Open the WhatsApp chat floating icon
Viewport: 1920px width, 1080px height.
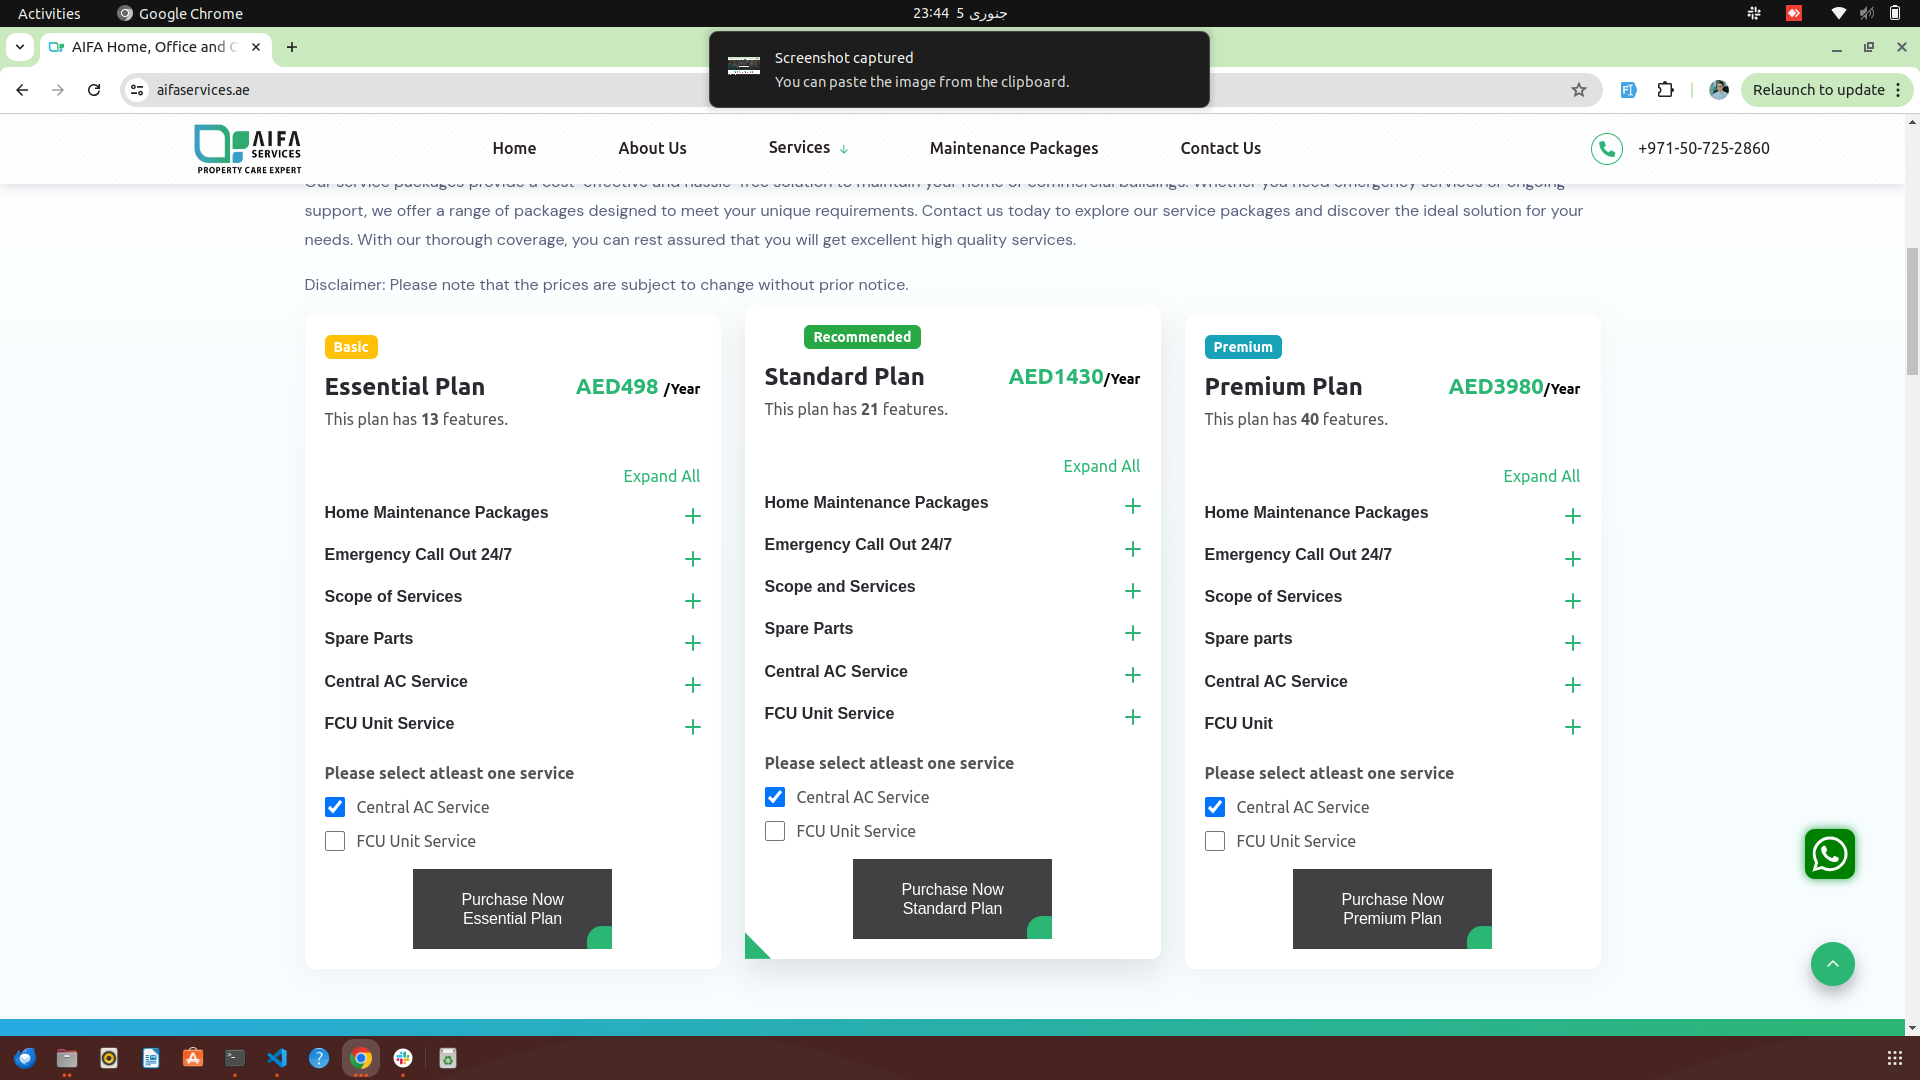[x=1829, y=854]
